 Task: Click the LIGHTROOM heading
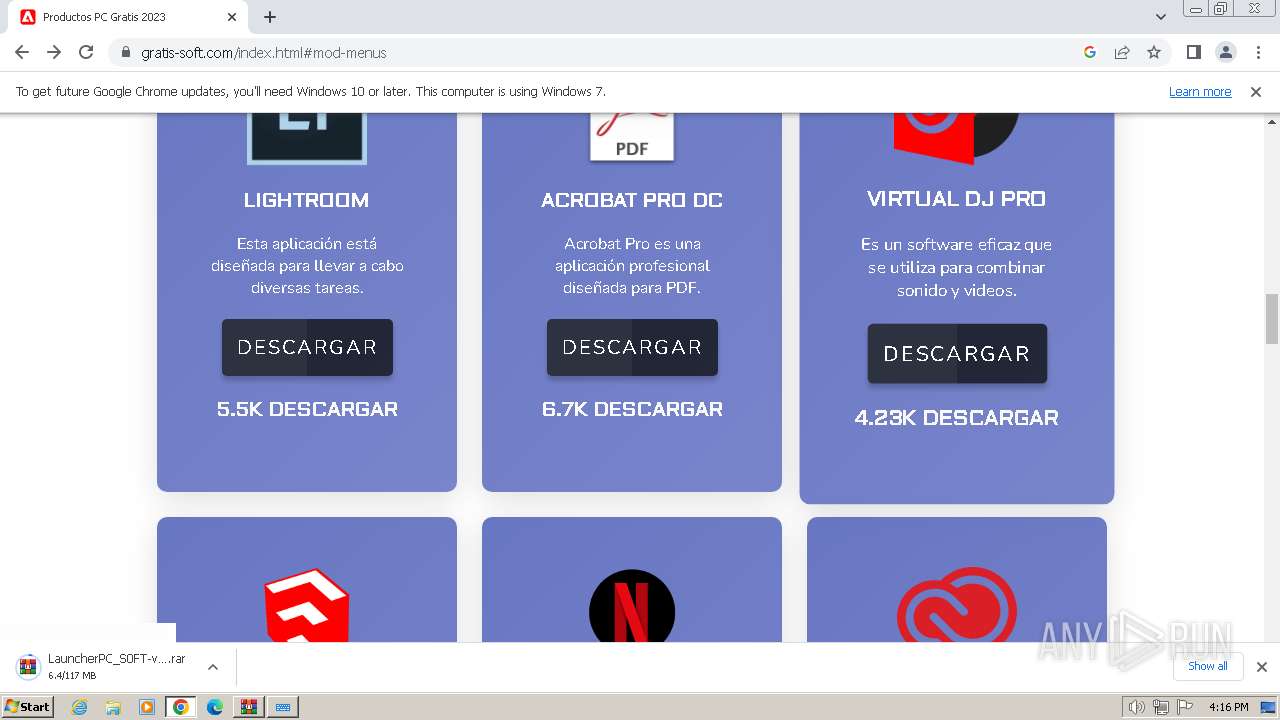click(306, 200)
